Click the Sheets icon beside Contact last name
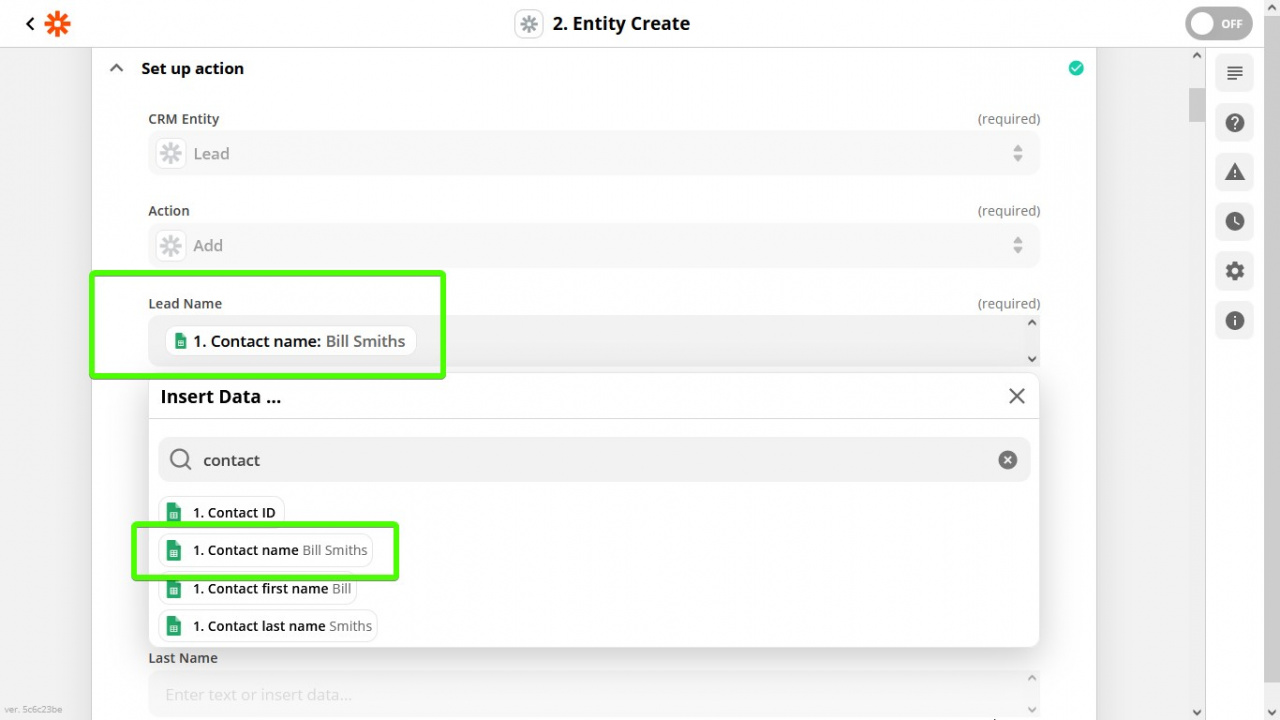 coord(174,626)
